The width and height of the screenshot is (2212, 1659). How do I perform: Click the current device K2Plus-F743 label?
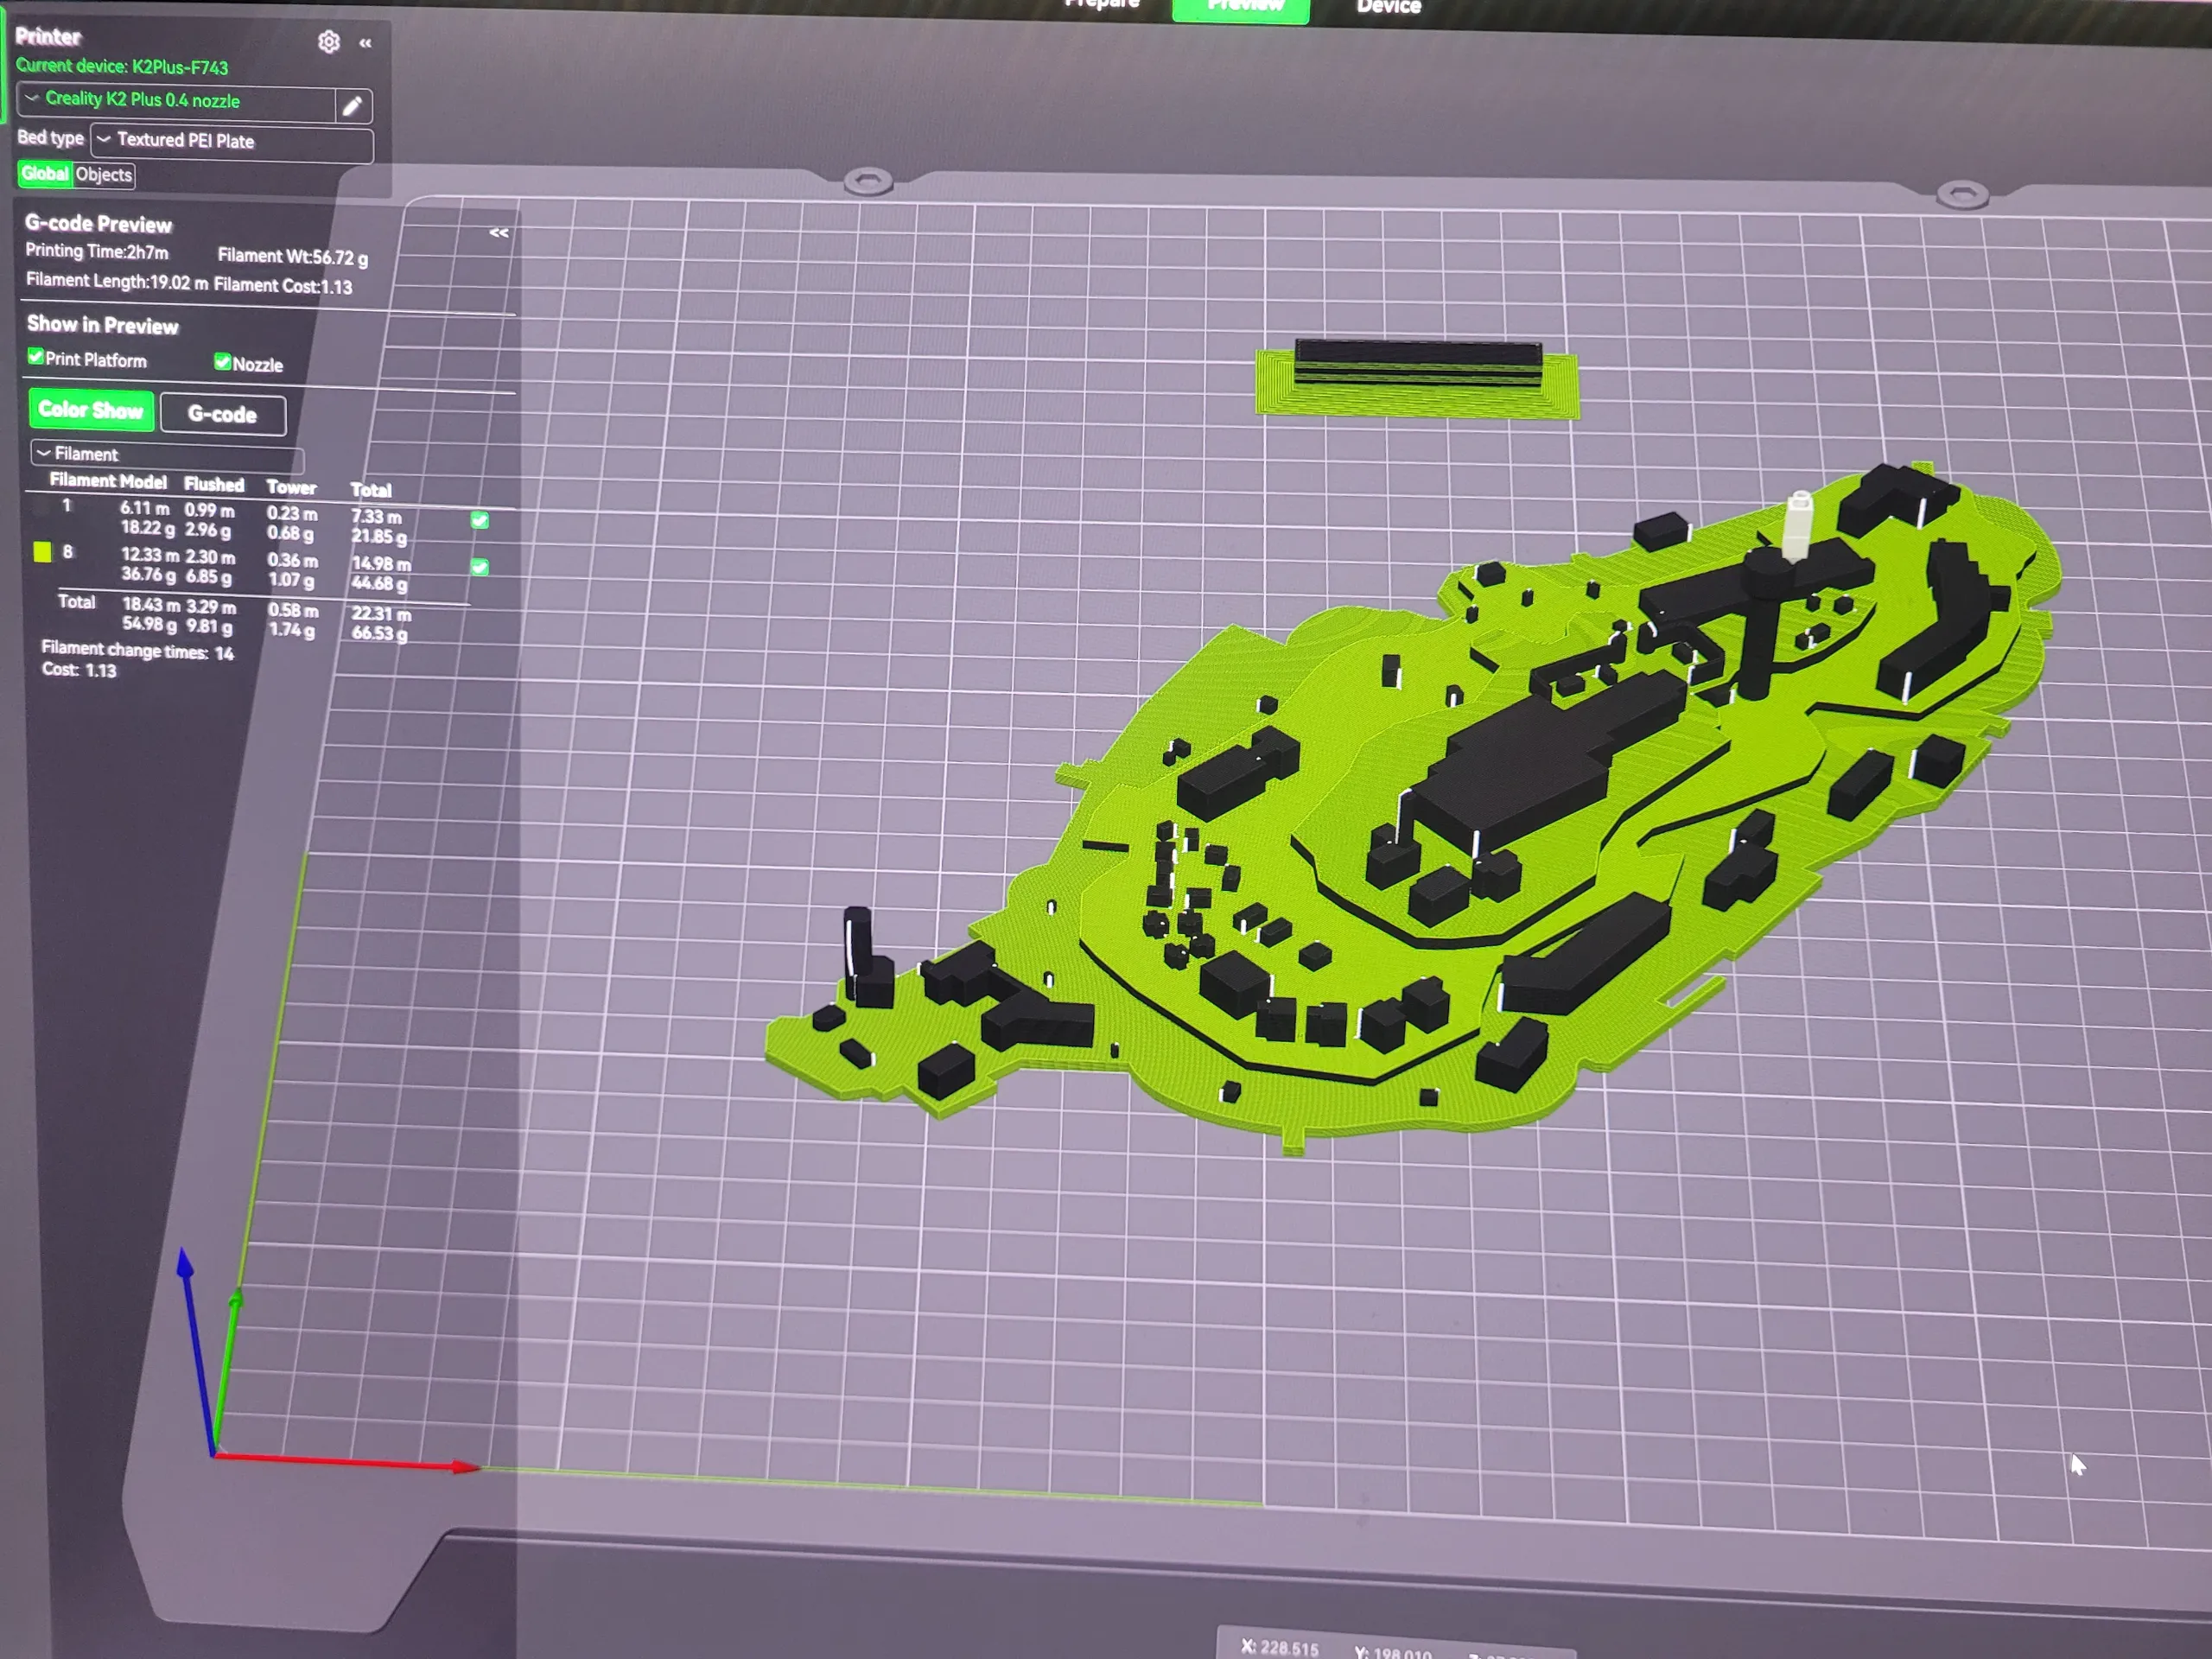[122, 66]
